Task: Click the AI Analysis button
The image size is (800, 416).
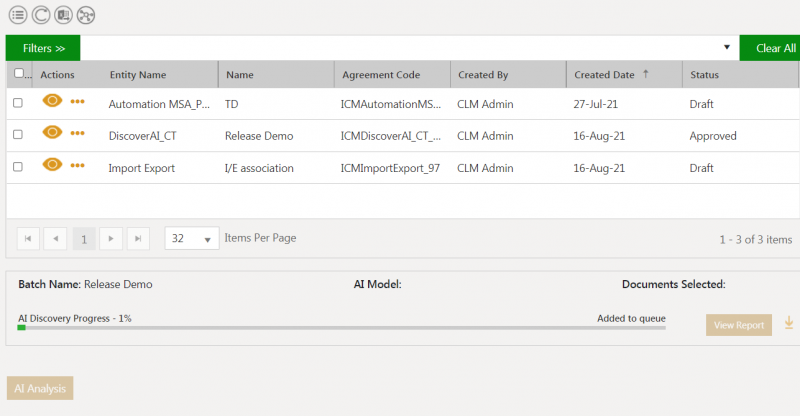Action: click(40, 388)
